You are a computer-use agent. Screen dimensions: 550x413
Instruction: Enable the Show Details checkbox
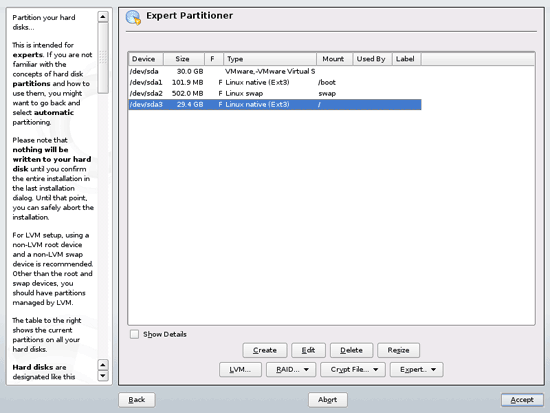(x=134, y=334)
